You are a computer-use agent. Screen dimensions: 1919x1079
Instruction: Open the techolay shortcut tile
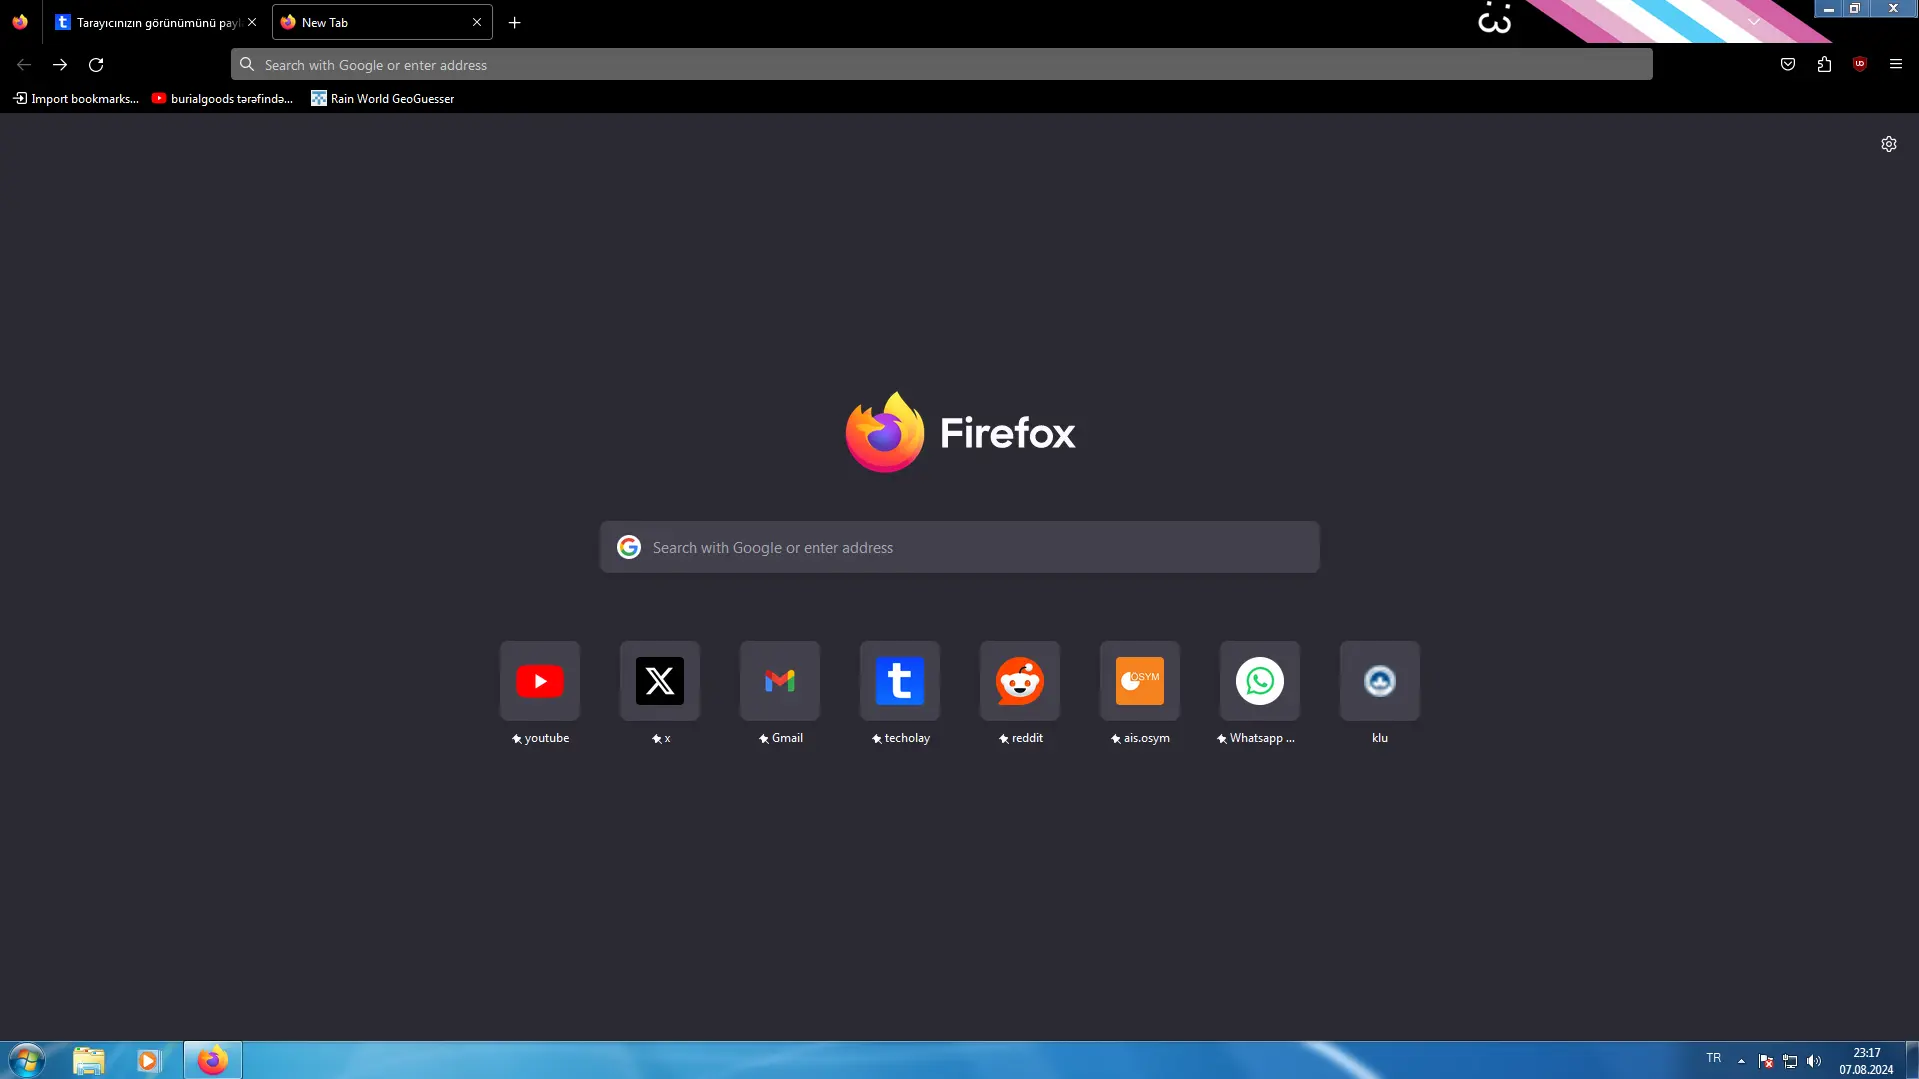(x=900, y=681)
